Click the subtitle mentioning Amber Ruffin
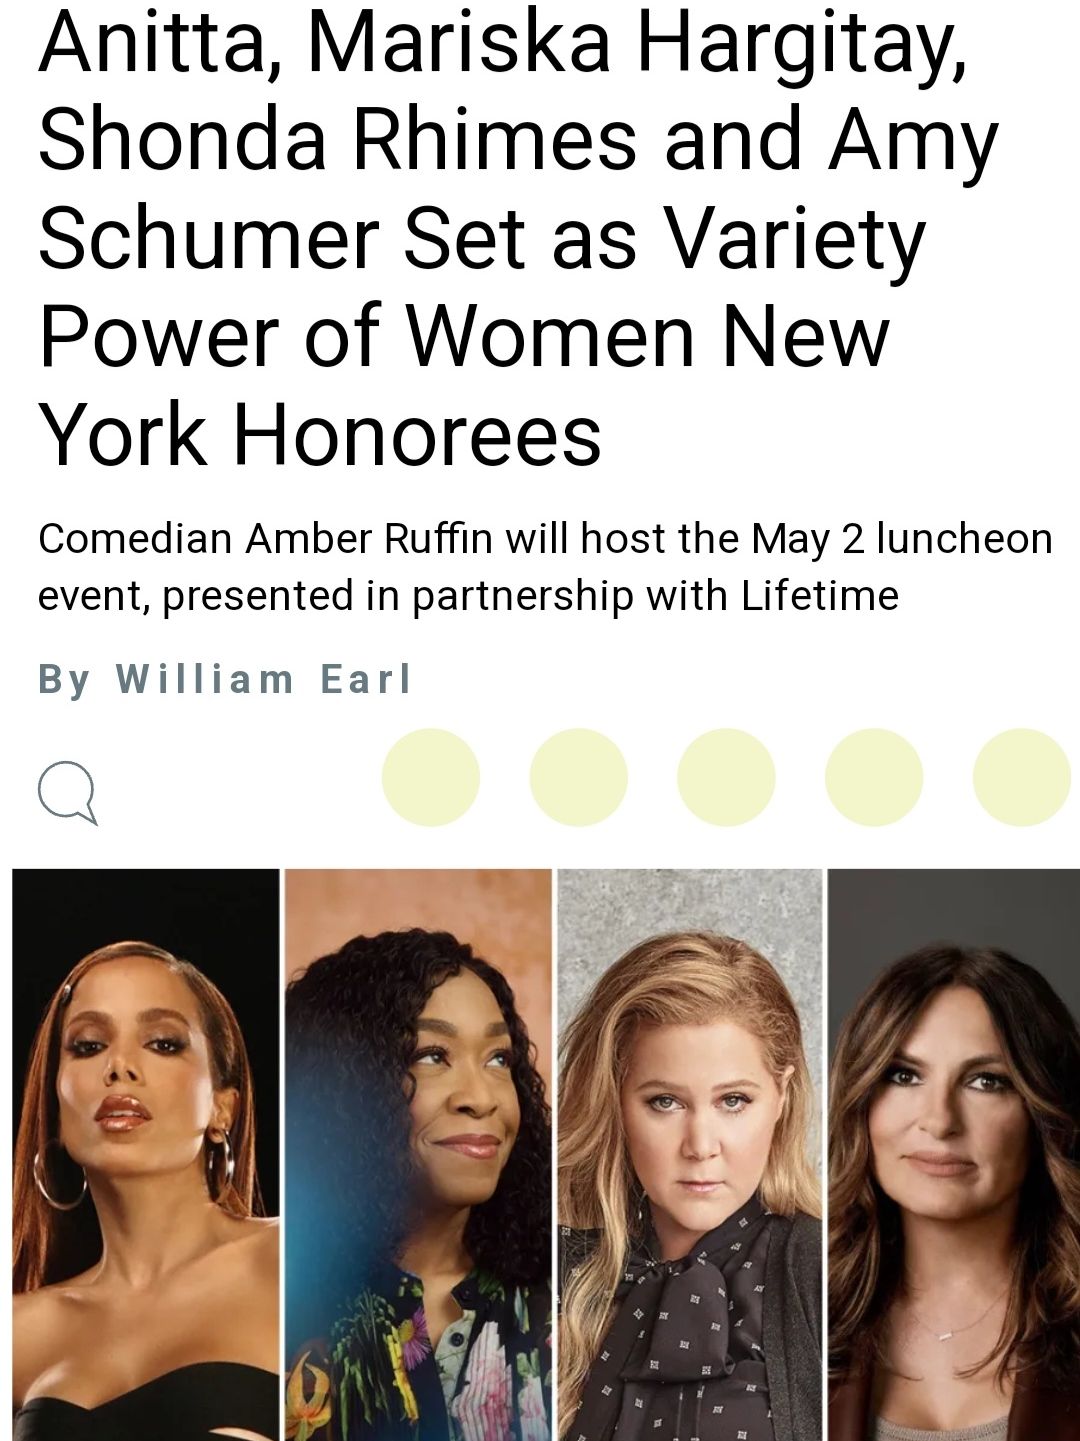This screenshot has width=1080, height=1441. (x=545, y=567)
